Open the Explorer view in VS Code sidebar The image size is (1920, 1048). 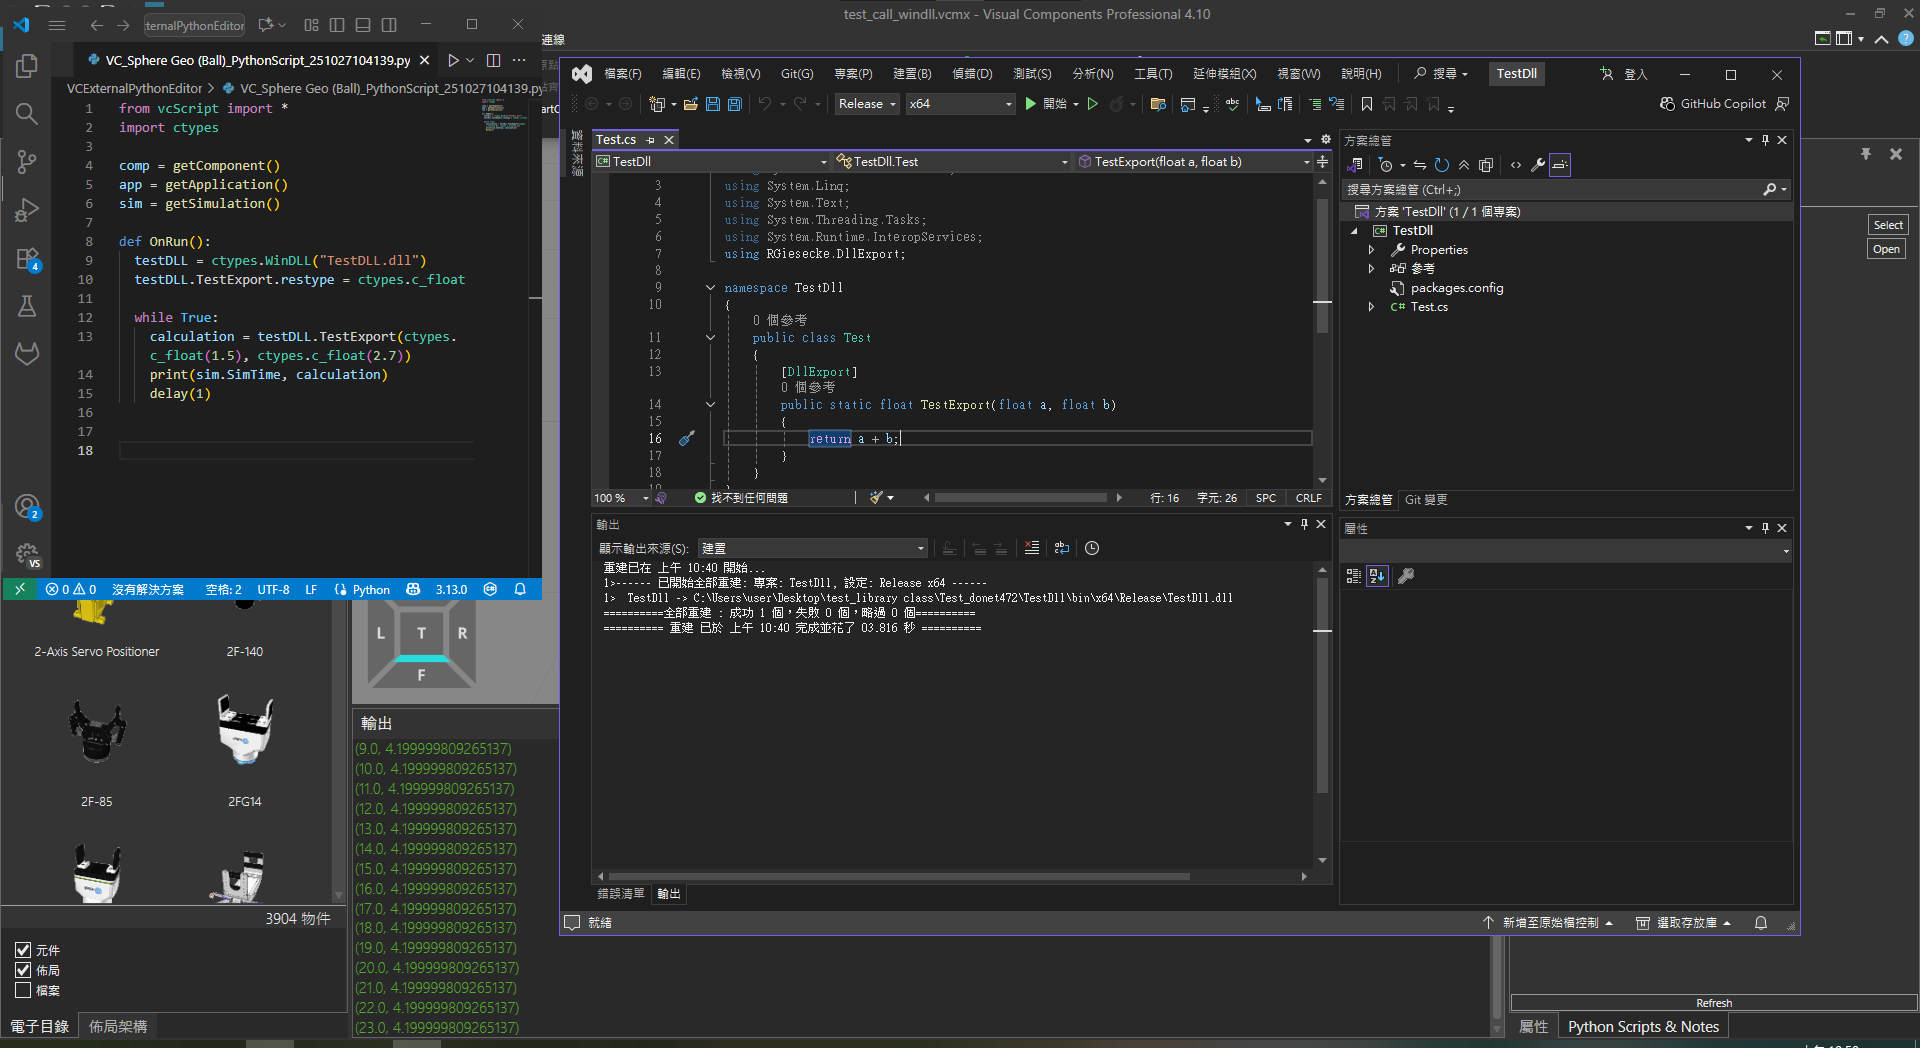point(27,66)
